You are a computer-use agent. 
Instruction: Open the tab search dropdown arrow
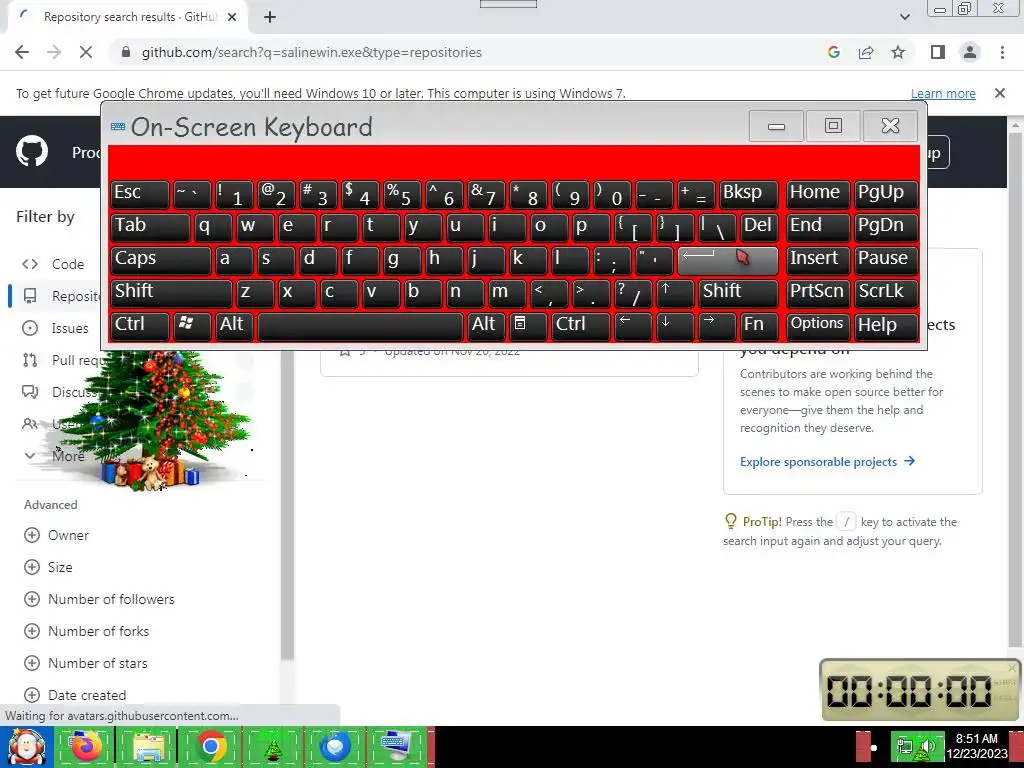tap(904, 17)
